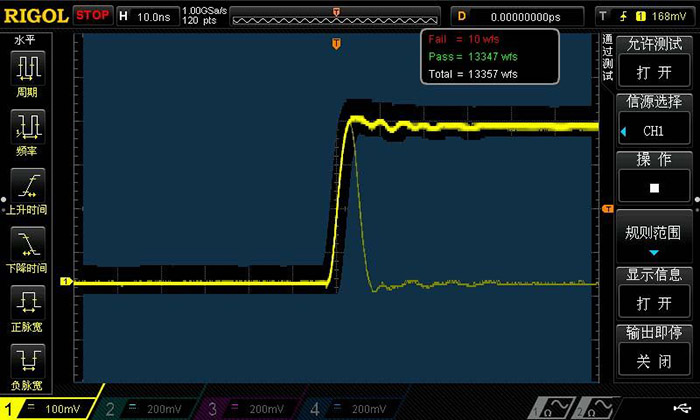Add the 上升时间 rise time measurement
This screenshot has height=420, width=700.
pyautogui.click(x=27, y=189)
